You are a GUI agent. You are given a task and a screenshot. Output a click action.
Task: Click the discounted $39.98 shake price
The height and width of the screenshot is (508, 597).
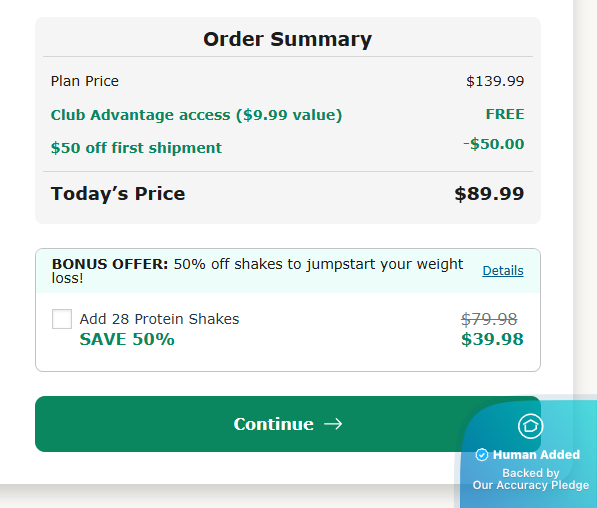point(492,339)
